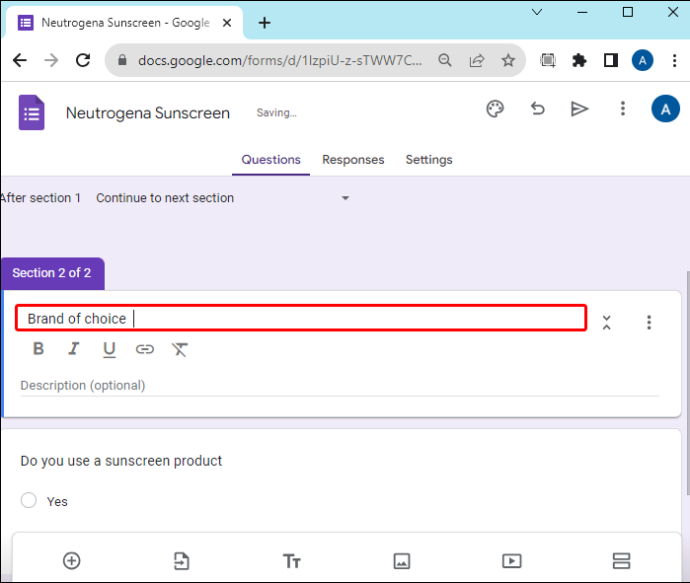
Task: Underline the section title text
Action: pyautogui.click(x=109, y=349)
